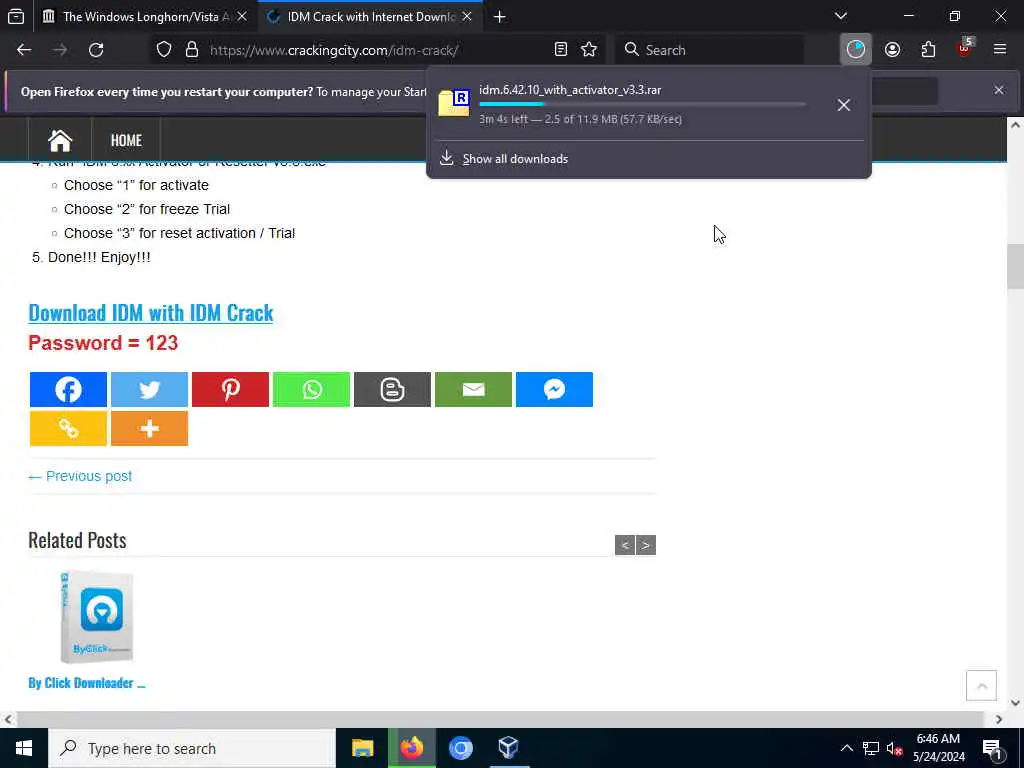Viewport: 1024px width, 768px height.
Task: Open more share options orange plus button
Action: [x=150, y=428]
